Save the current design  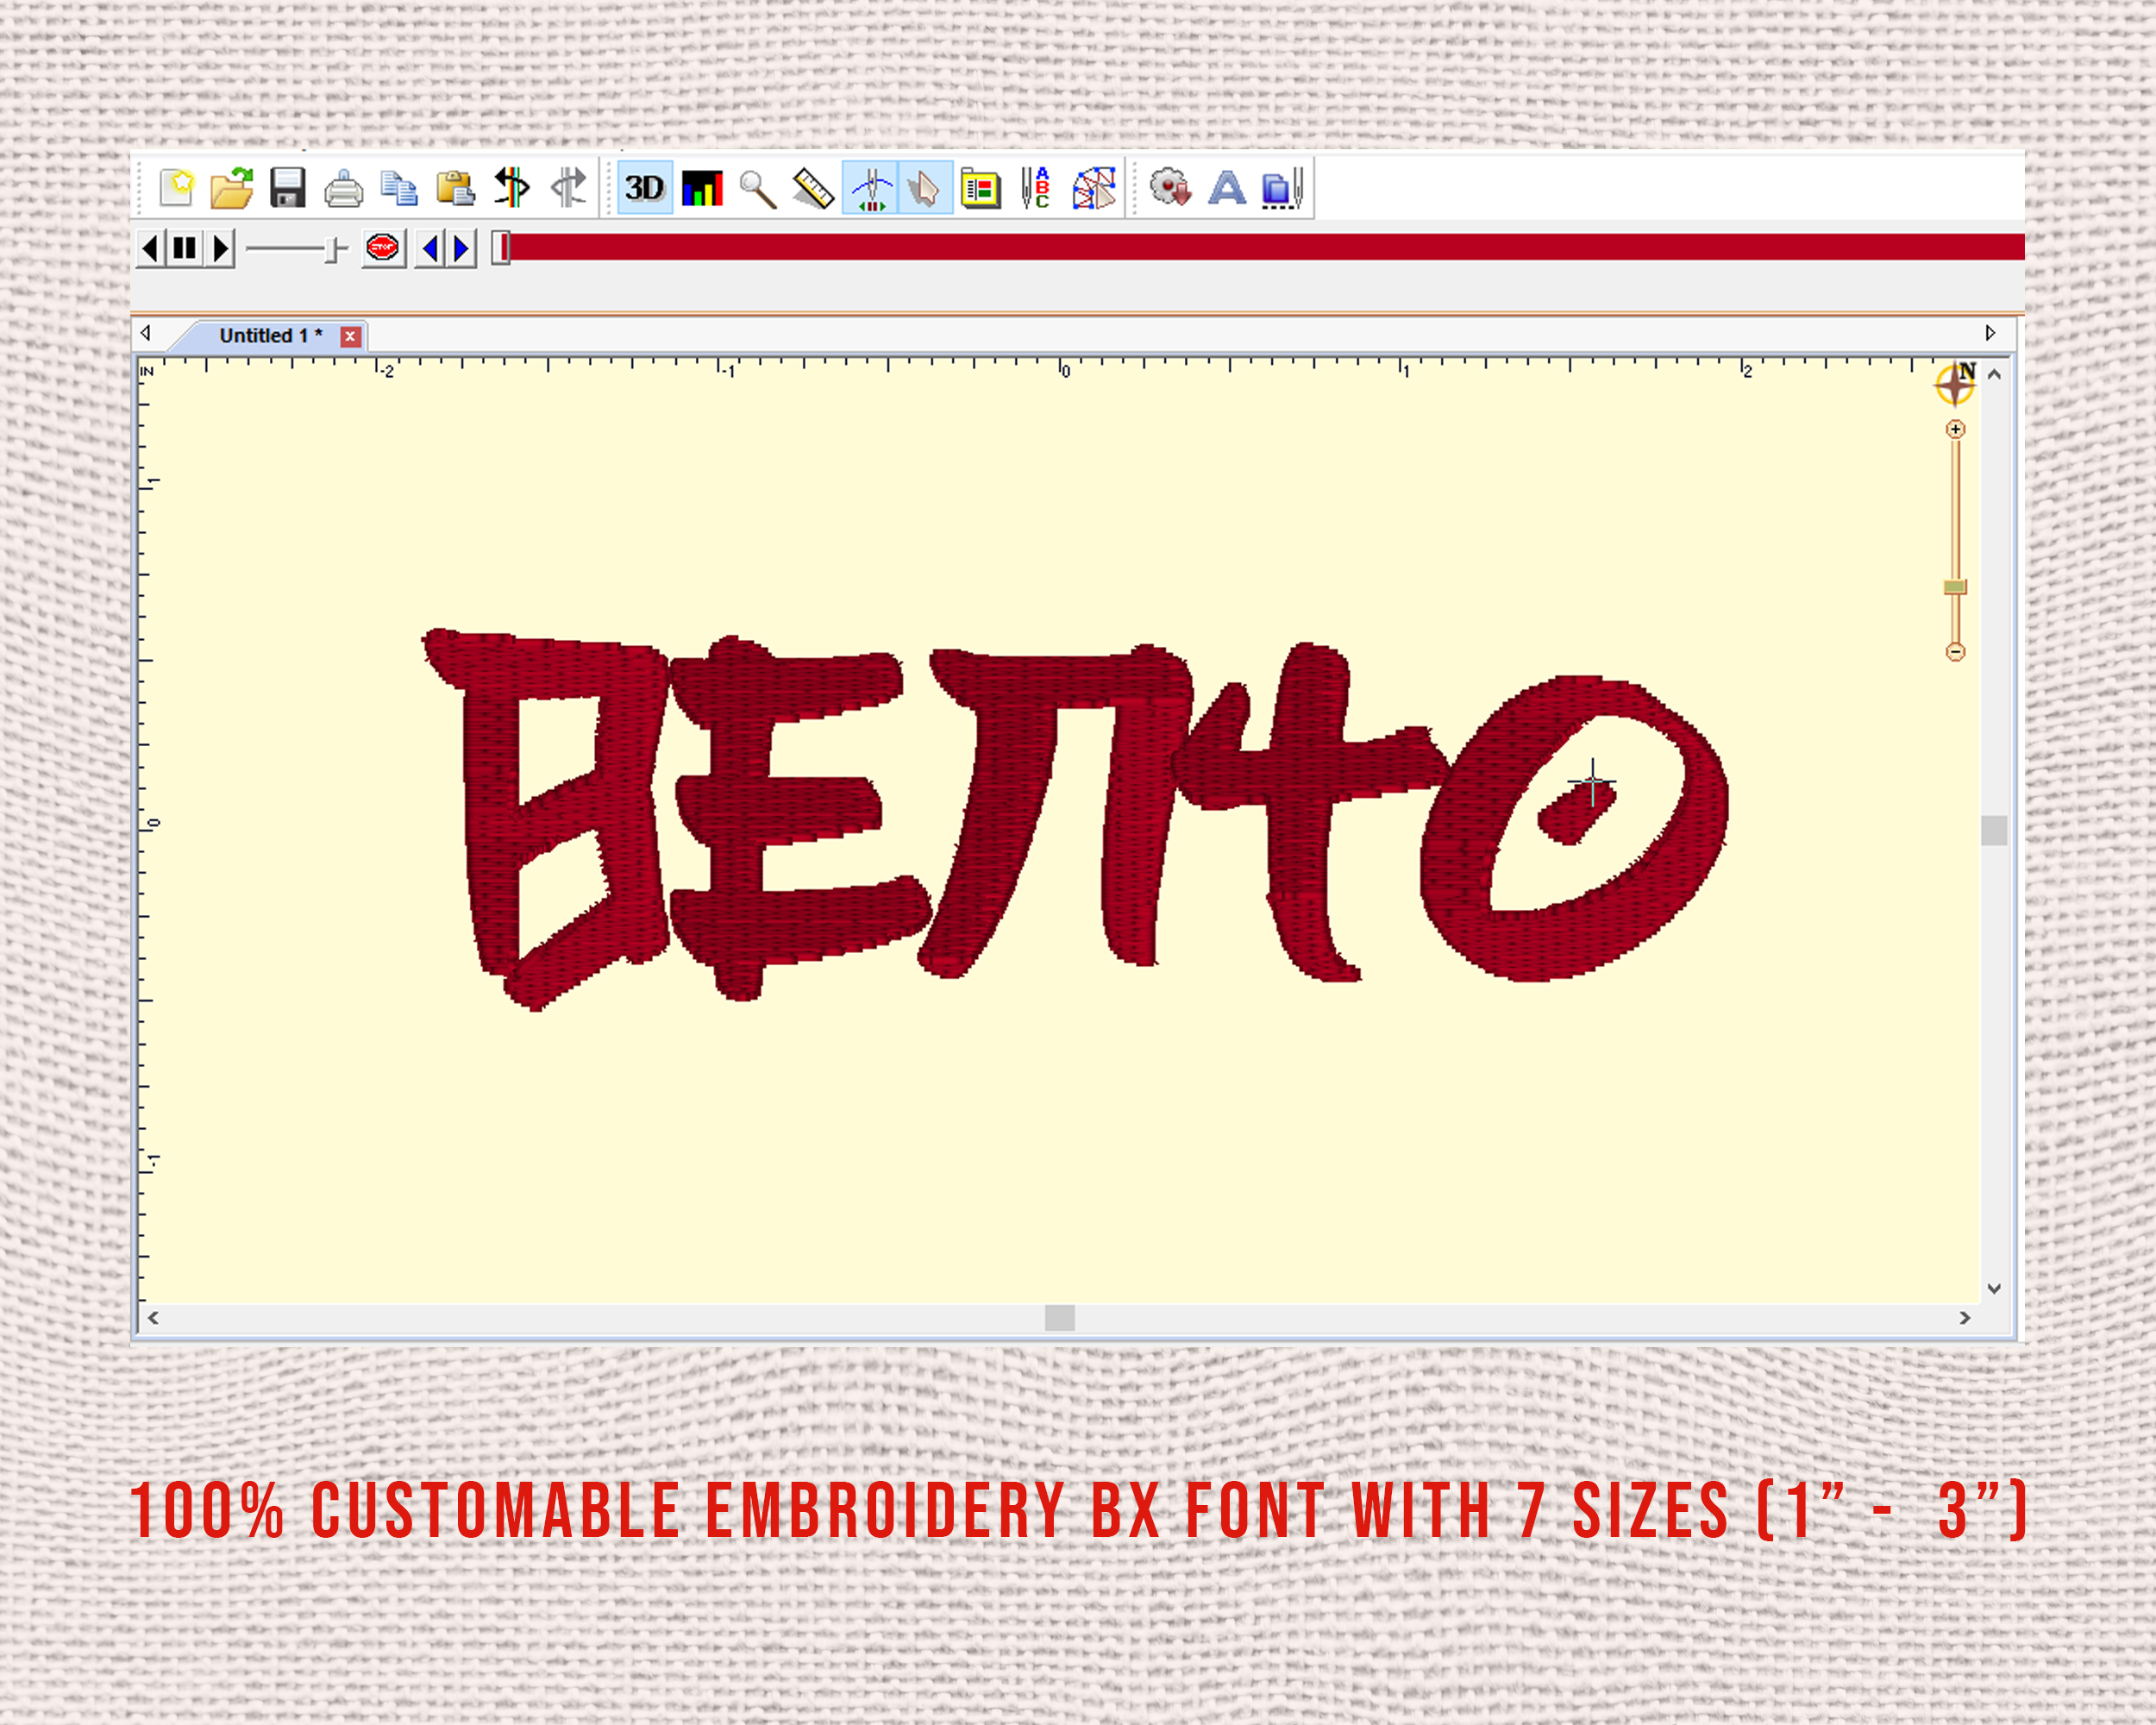[287, 189]
